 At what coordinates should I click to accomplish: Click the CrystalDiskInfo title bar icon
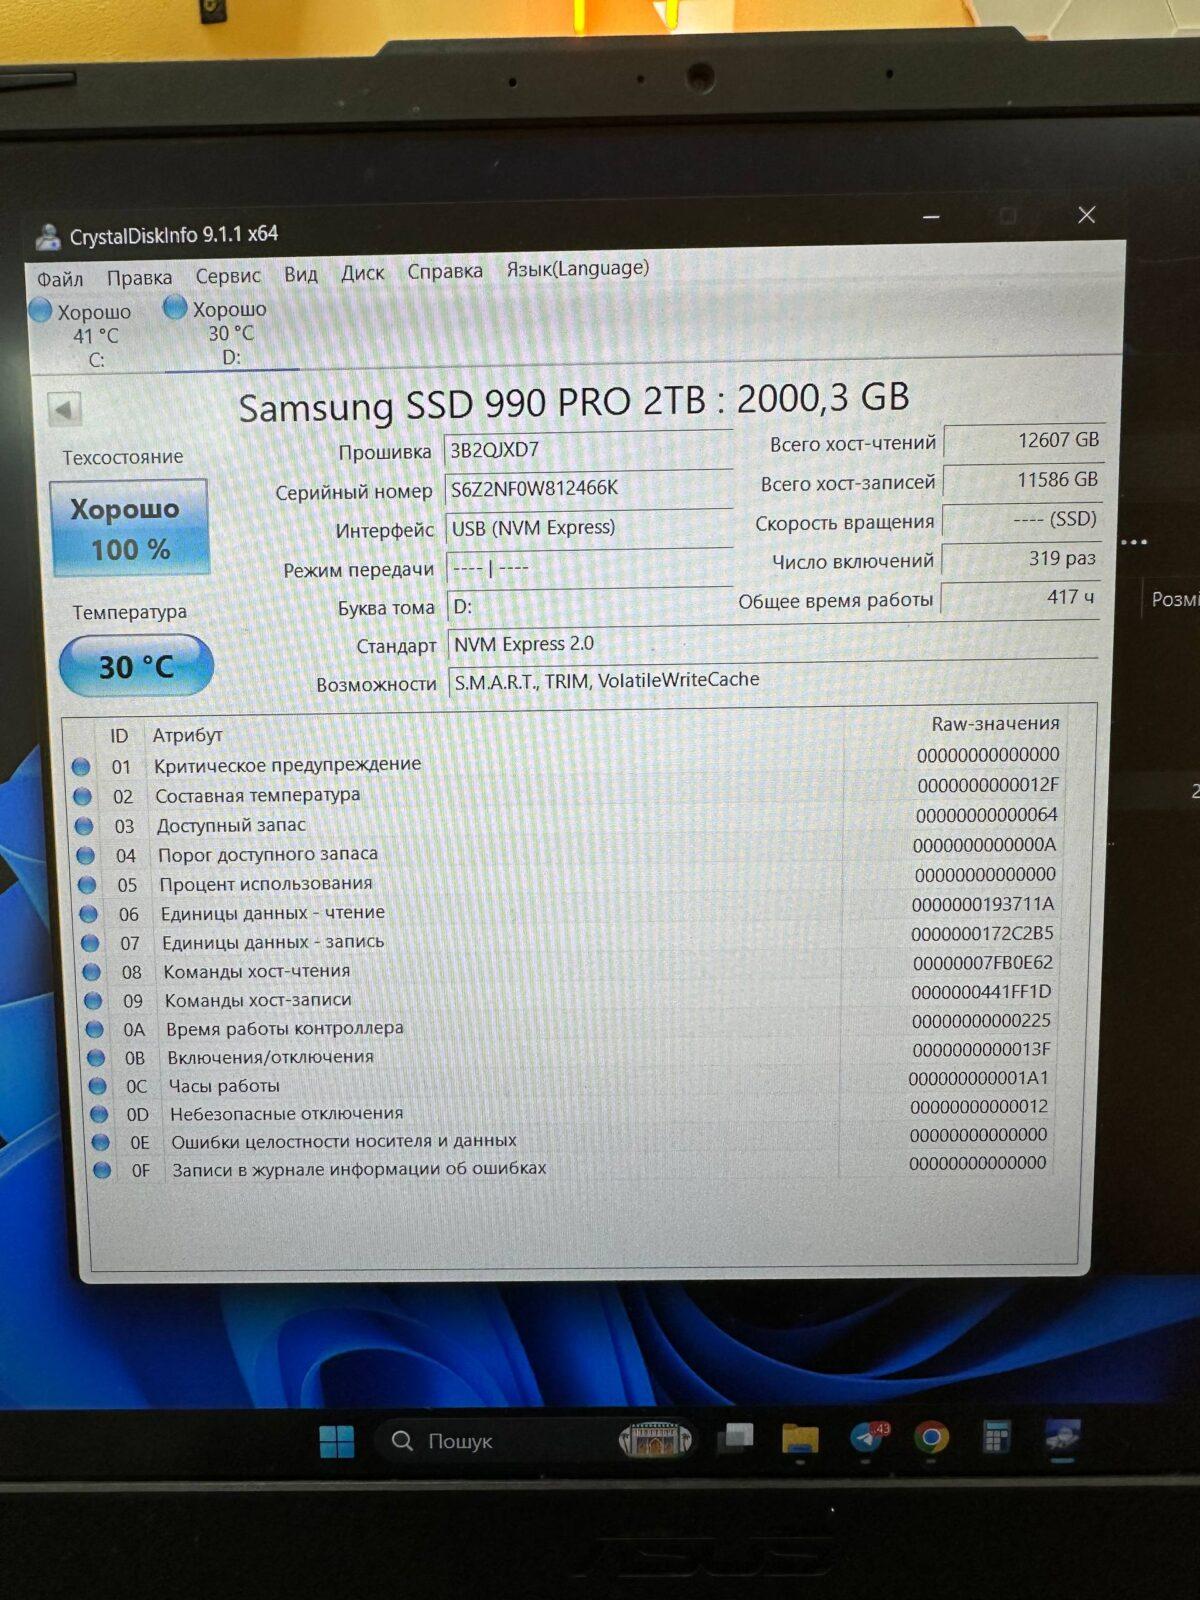[47, 237]
